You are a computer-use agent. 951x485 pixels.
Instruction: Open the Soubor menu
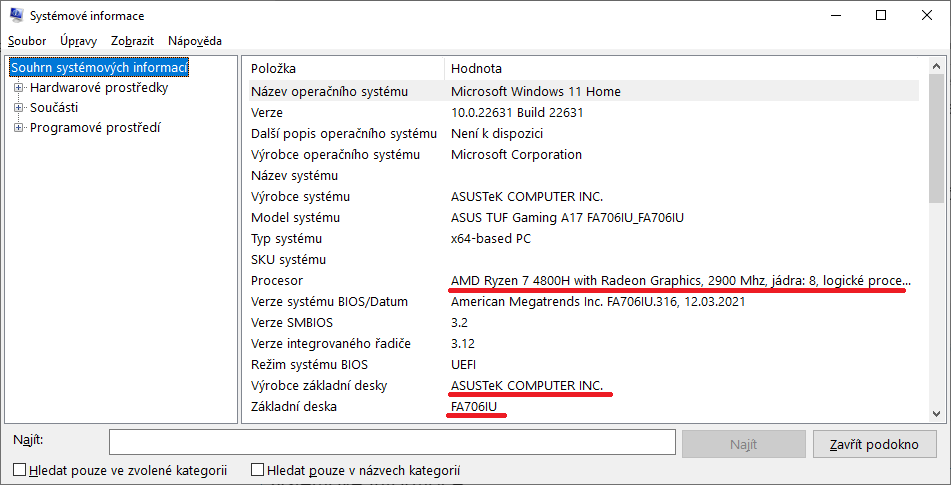tap(27, 41)
